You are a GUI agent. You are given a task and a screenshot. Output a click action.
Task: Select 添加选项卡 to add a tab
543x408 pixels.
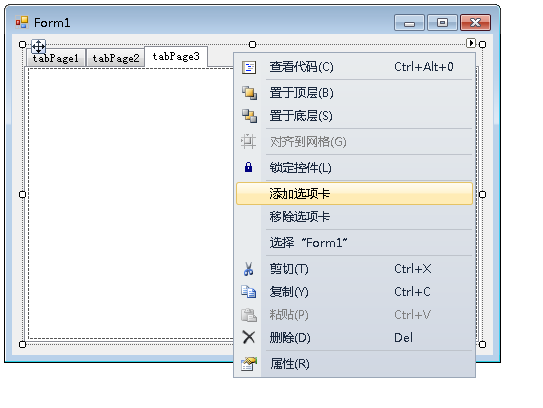pos(354,194)
